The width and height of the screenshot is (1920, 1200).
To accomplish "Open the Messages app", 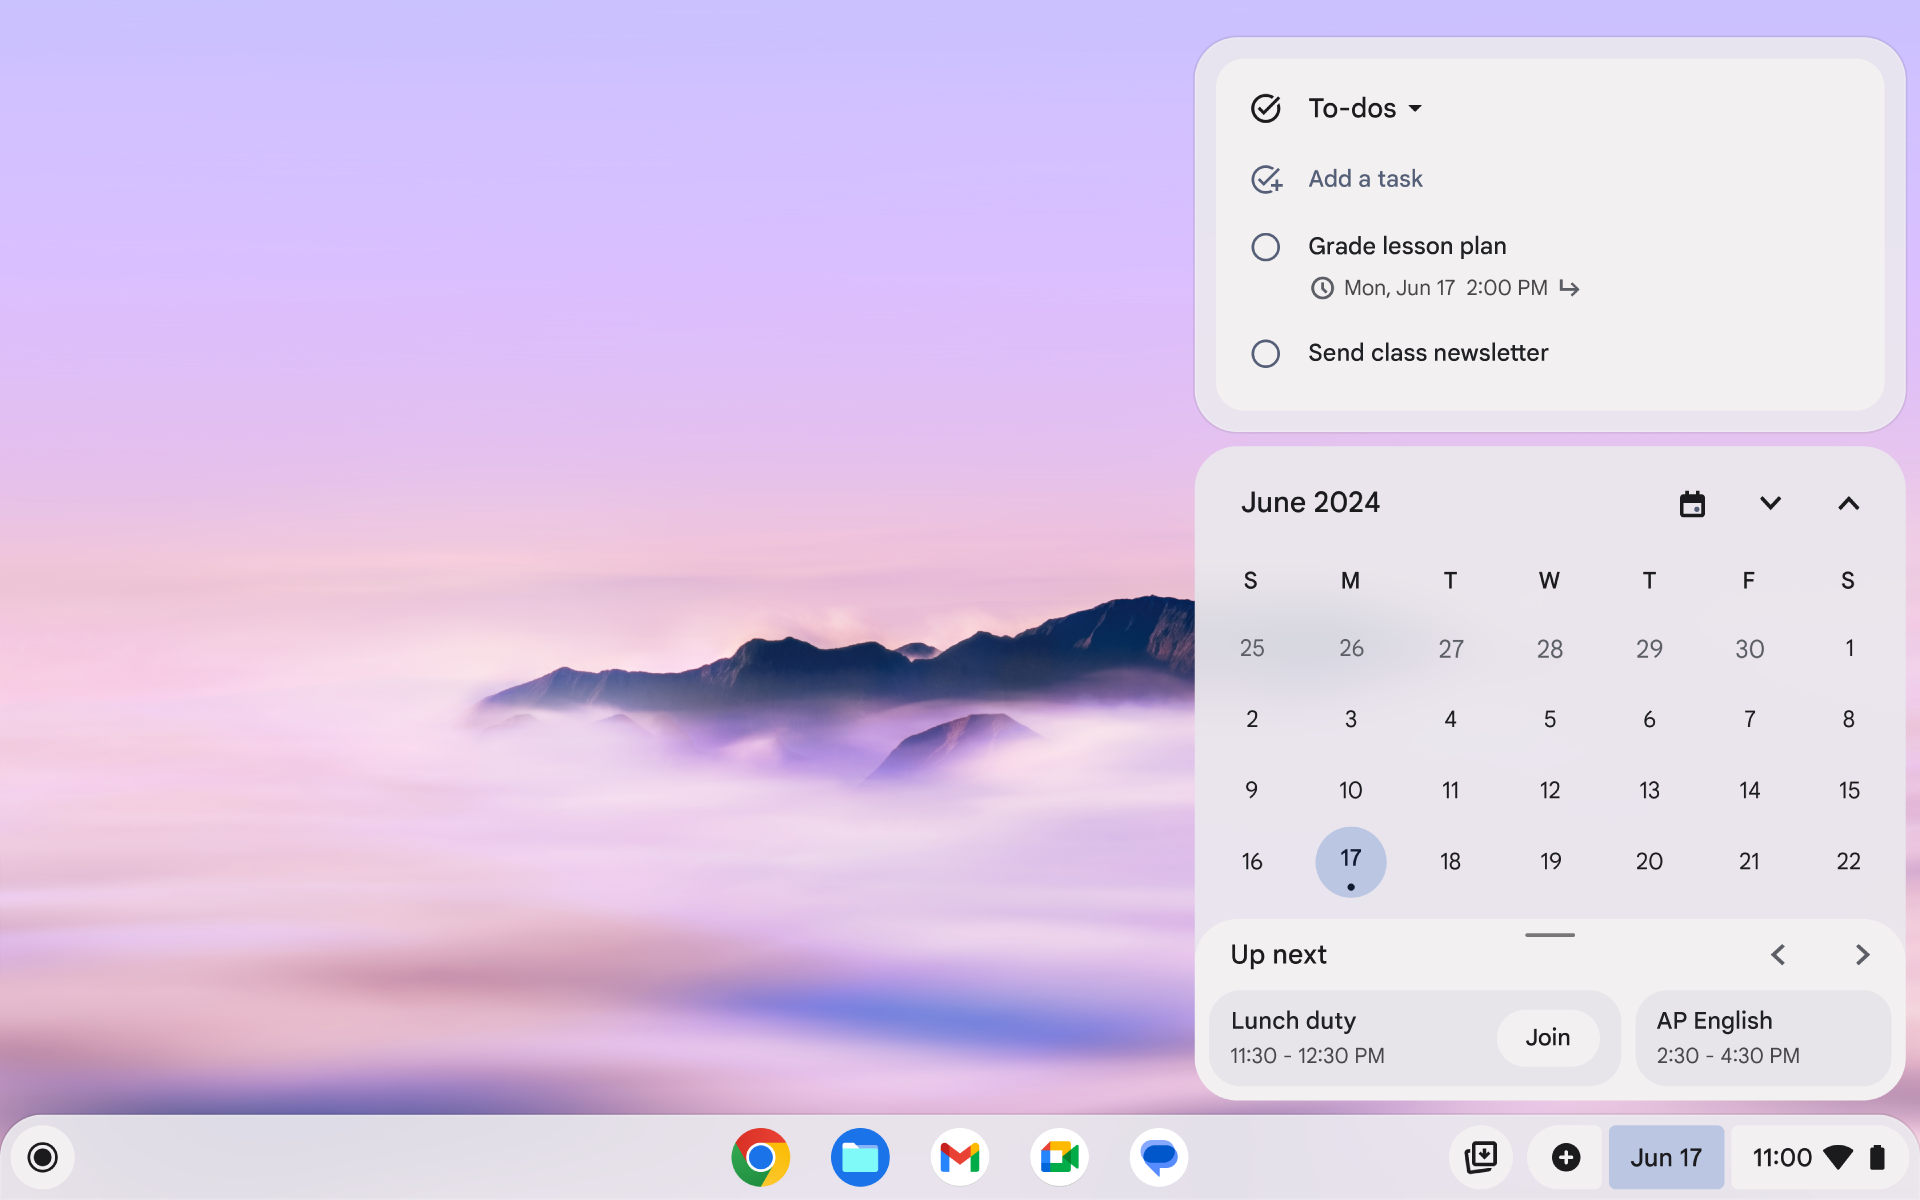I will 1158,1157.
